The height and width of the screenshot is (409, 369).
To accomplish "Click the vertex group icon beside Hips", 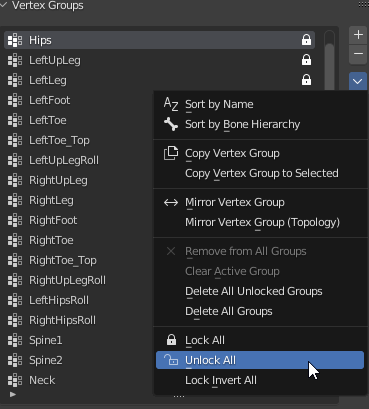I will coord(15,40).
